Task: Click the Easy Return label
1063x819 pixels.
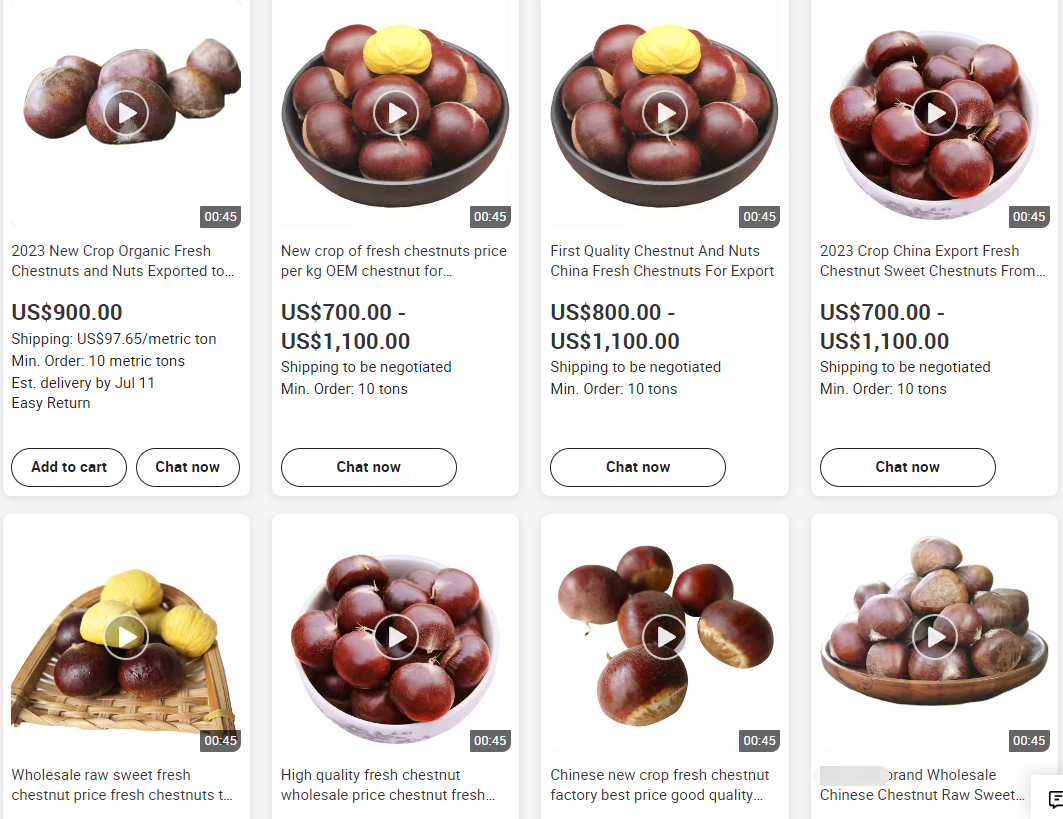Action: (51, 403)
